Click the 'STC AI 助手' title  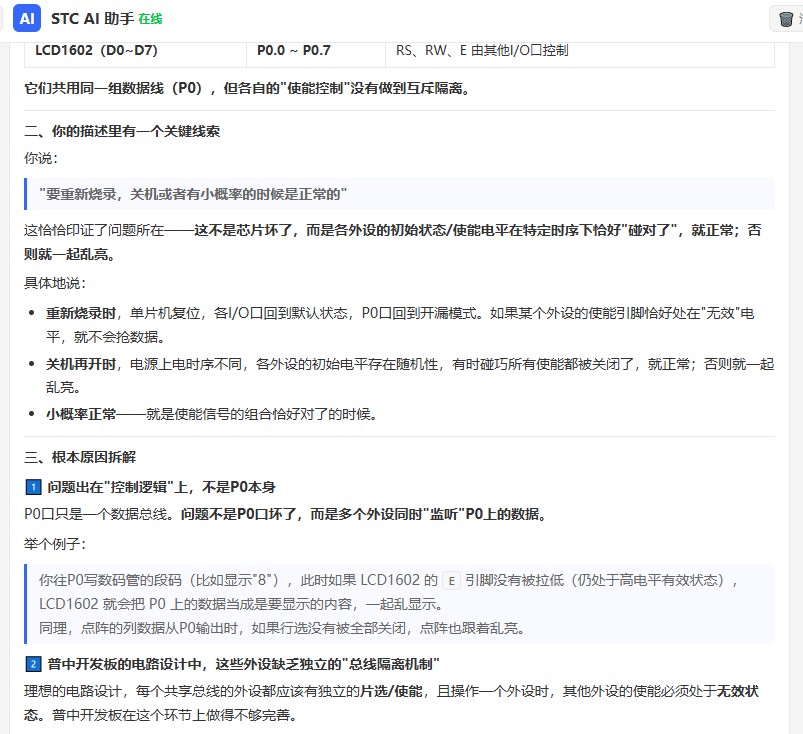pos(92,19)
